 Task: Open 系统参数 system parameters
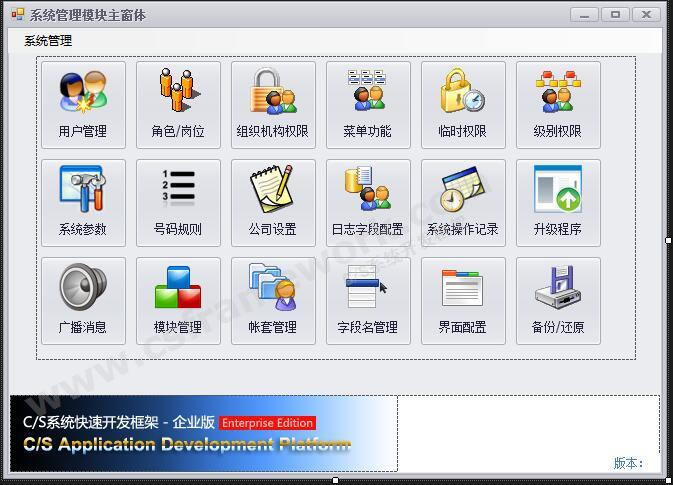pos(83,202)
